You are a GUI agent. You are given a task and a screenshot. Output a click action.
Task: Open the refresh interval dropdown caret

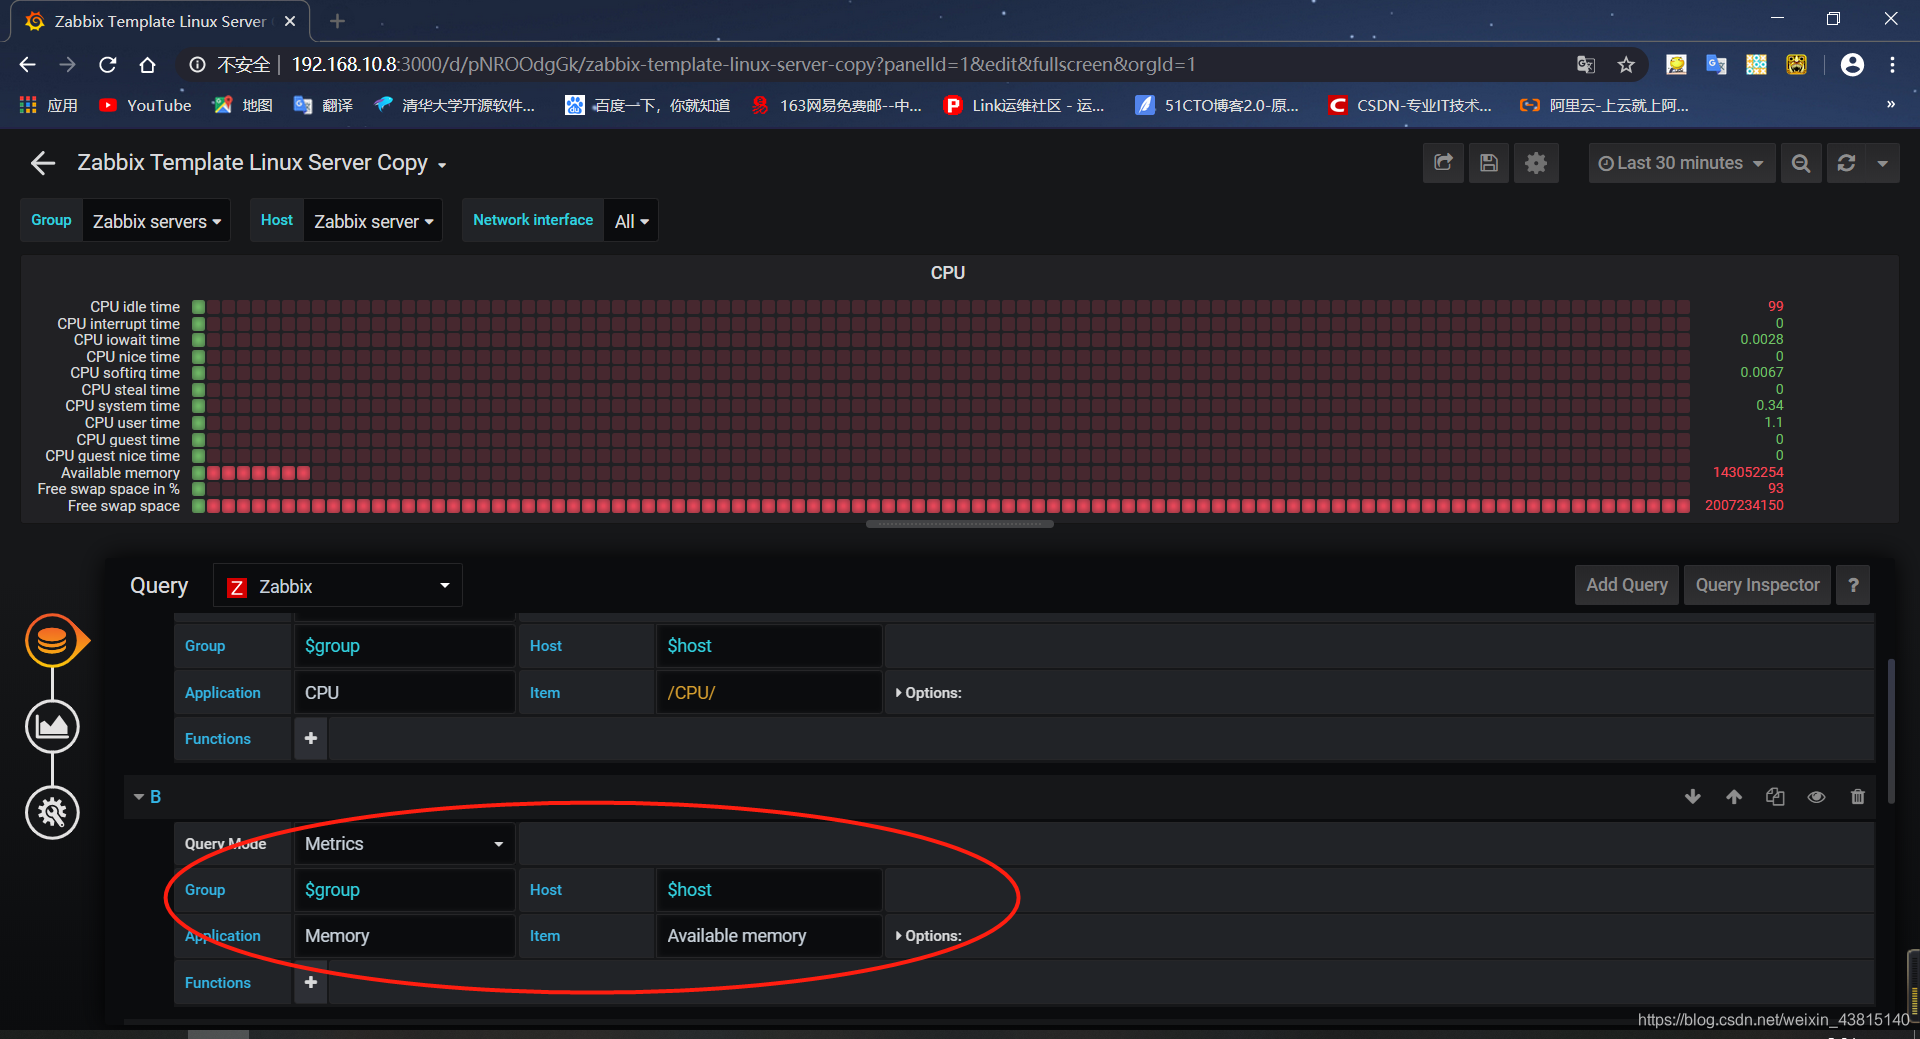click(1883, 163)
